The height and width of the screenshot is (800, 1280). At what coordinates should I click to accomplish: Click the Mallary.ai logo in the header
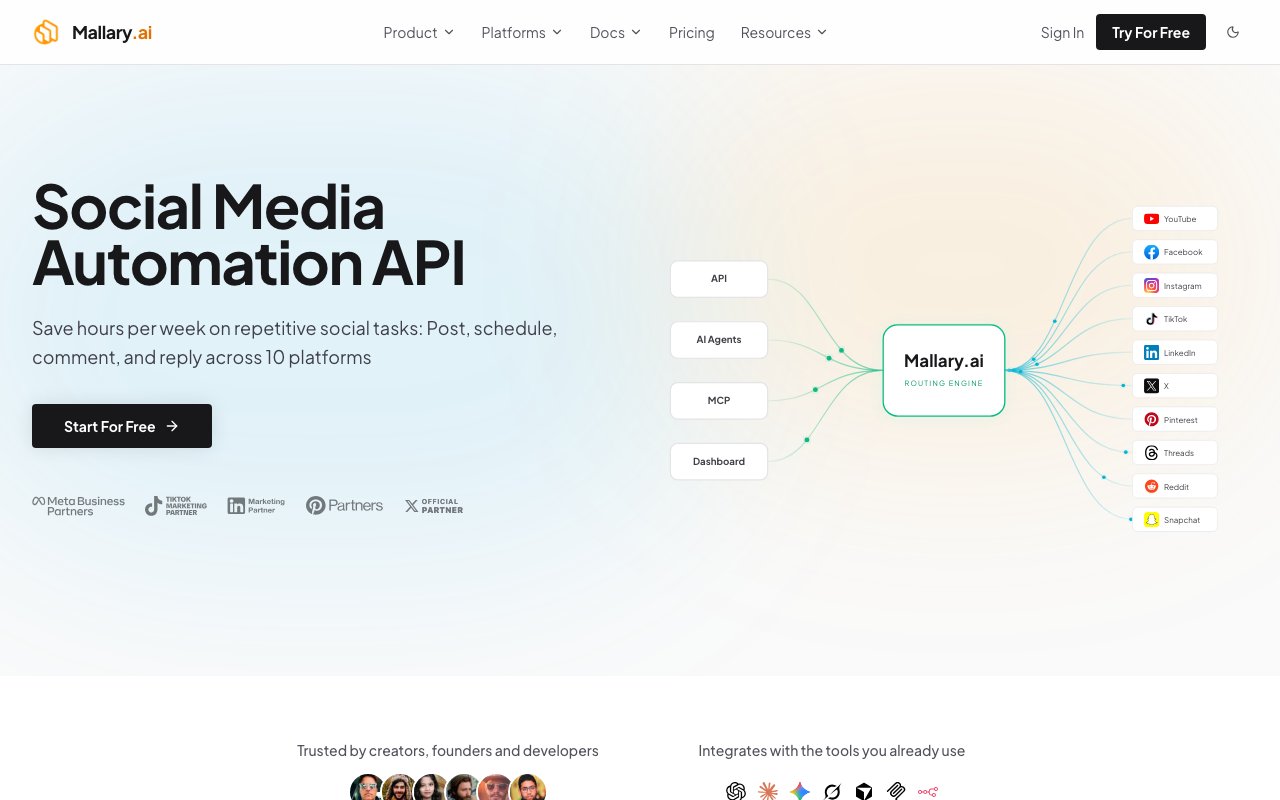[x=93, y=33]
